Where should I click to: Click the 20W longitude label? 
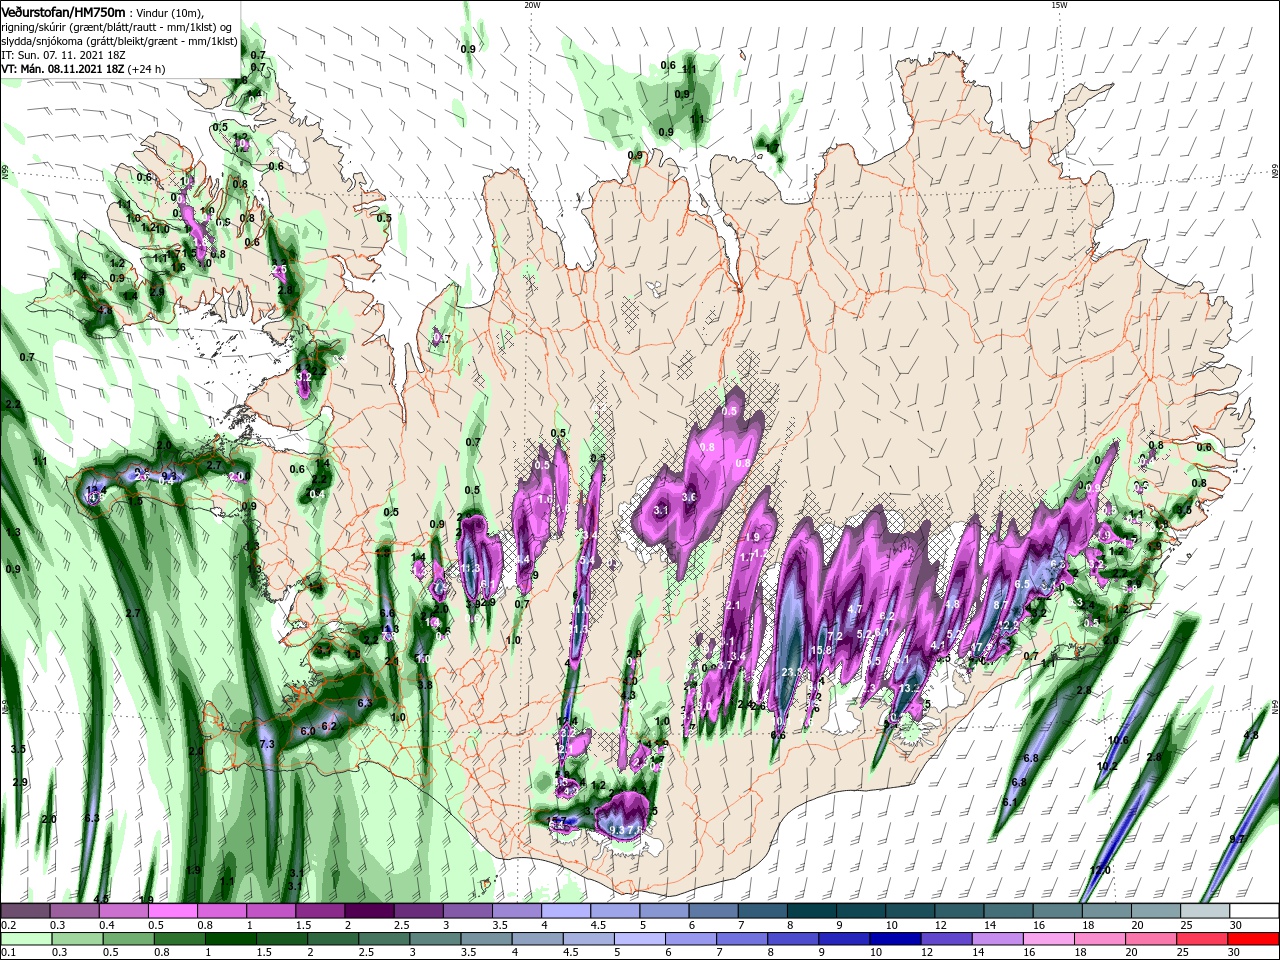(532, 5)
